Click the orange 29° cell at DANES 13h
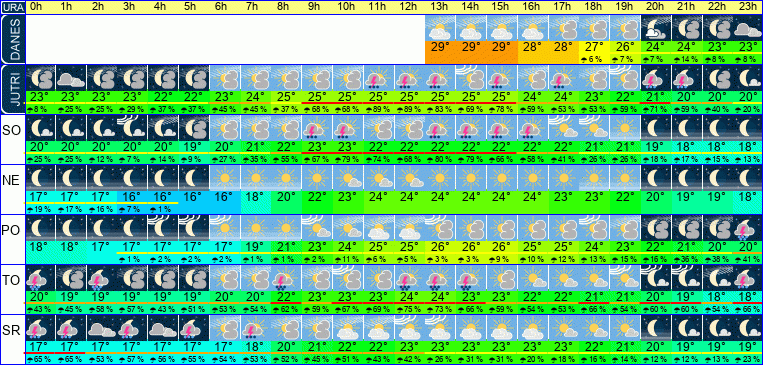This screenshot has width=763, height=365. [440, 48]
